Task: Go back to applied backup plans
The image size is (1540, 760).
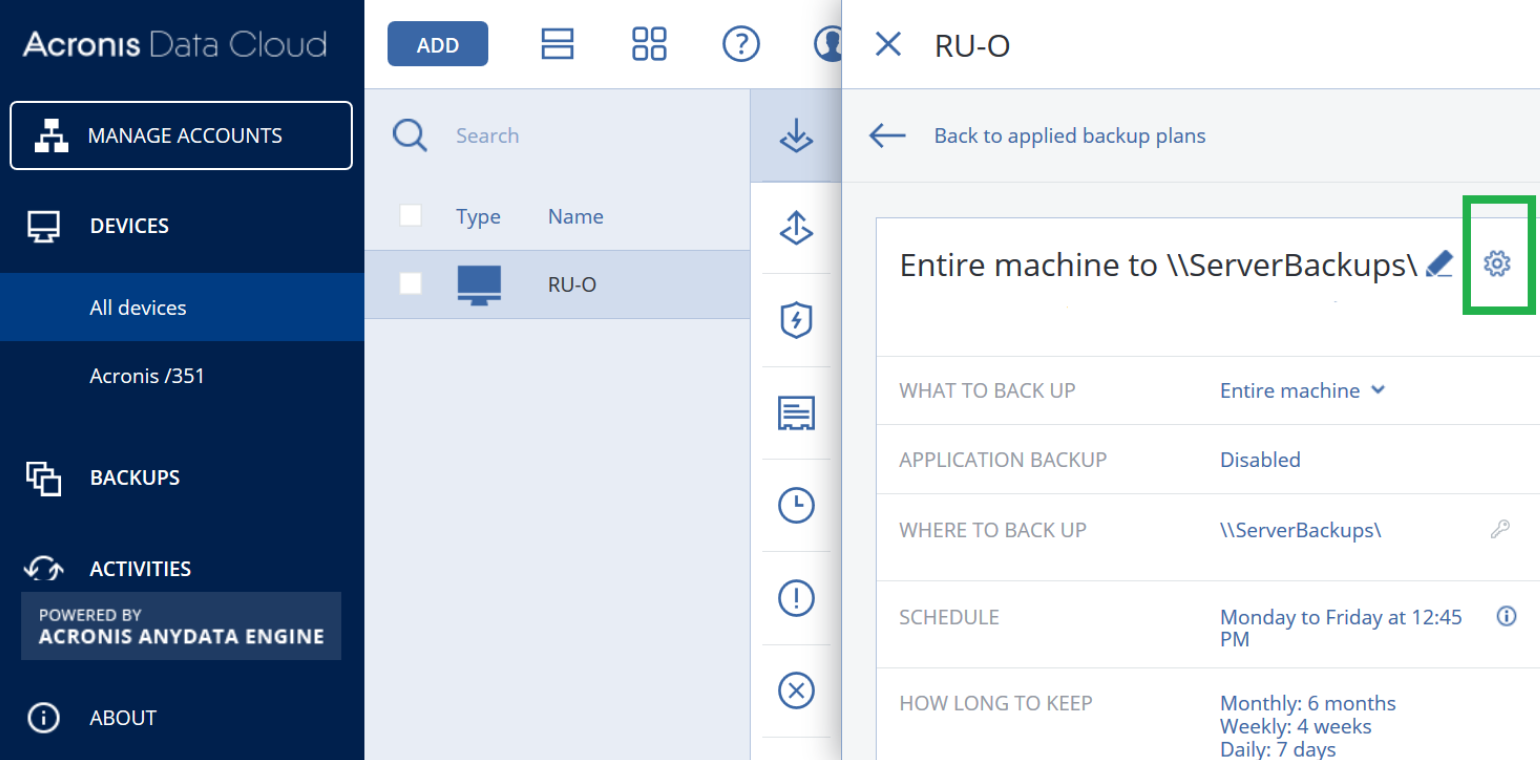Action: 1069,136
